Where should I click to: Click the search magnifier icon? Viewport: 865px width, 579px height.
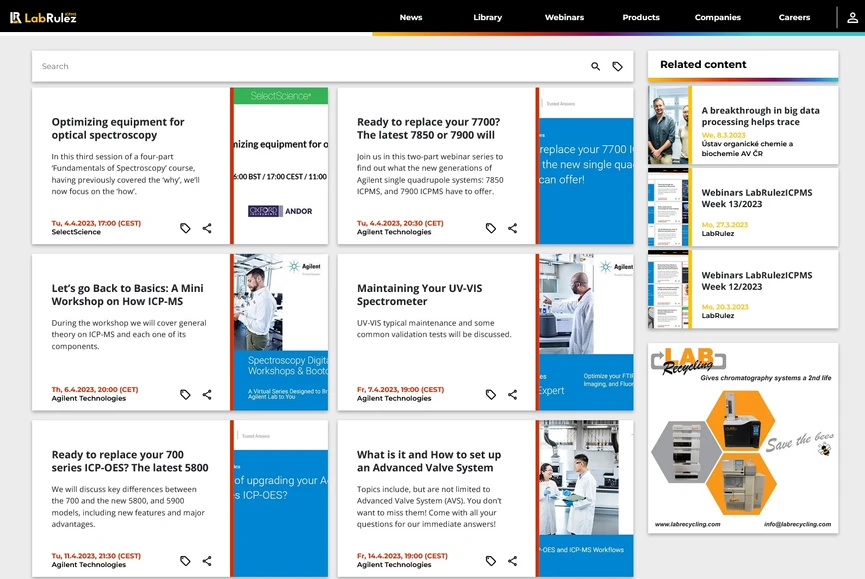595,66
